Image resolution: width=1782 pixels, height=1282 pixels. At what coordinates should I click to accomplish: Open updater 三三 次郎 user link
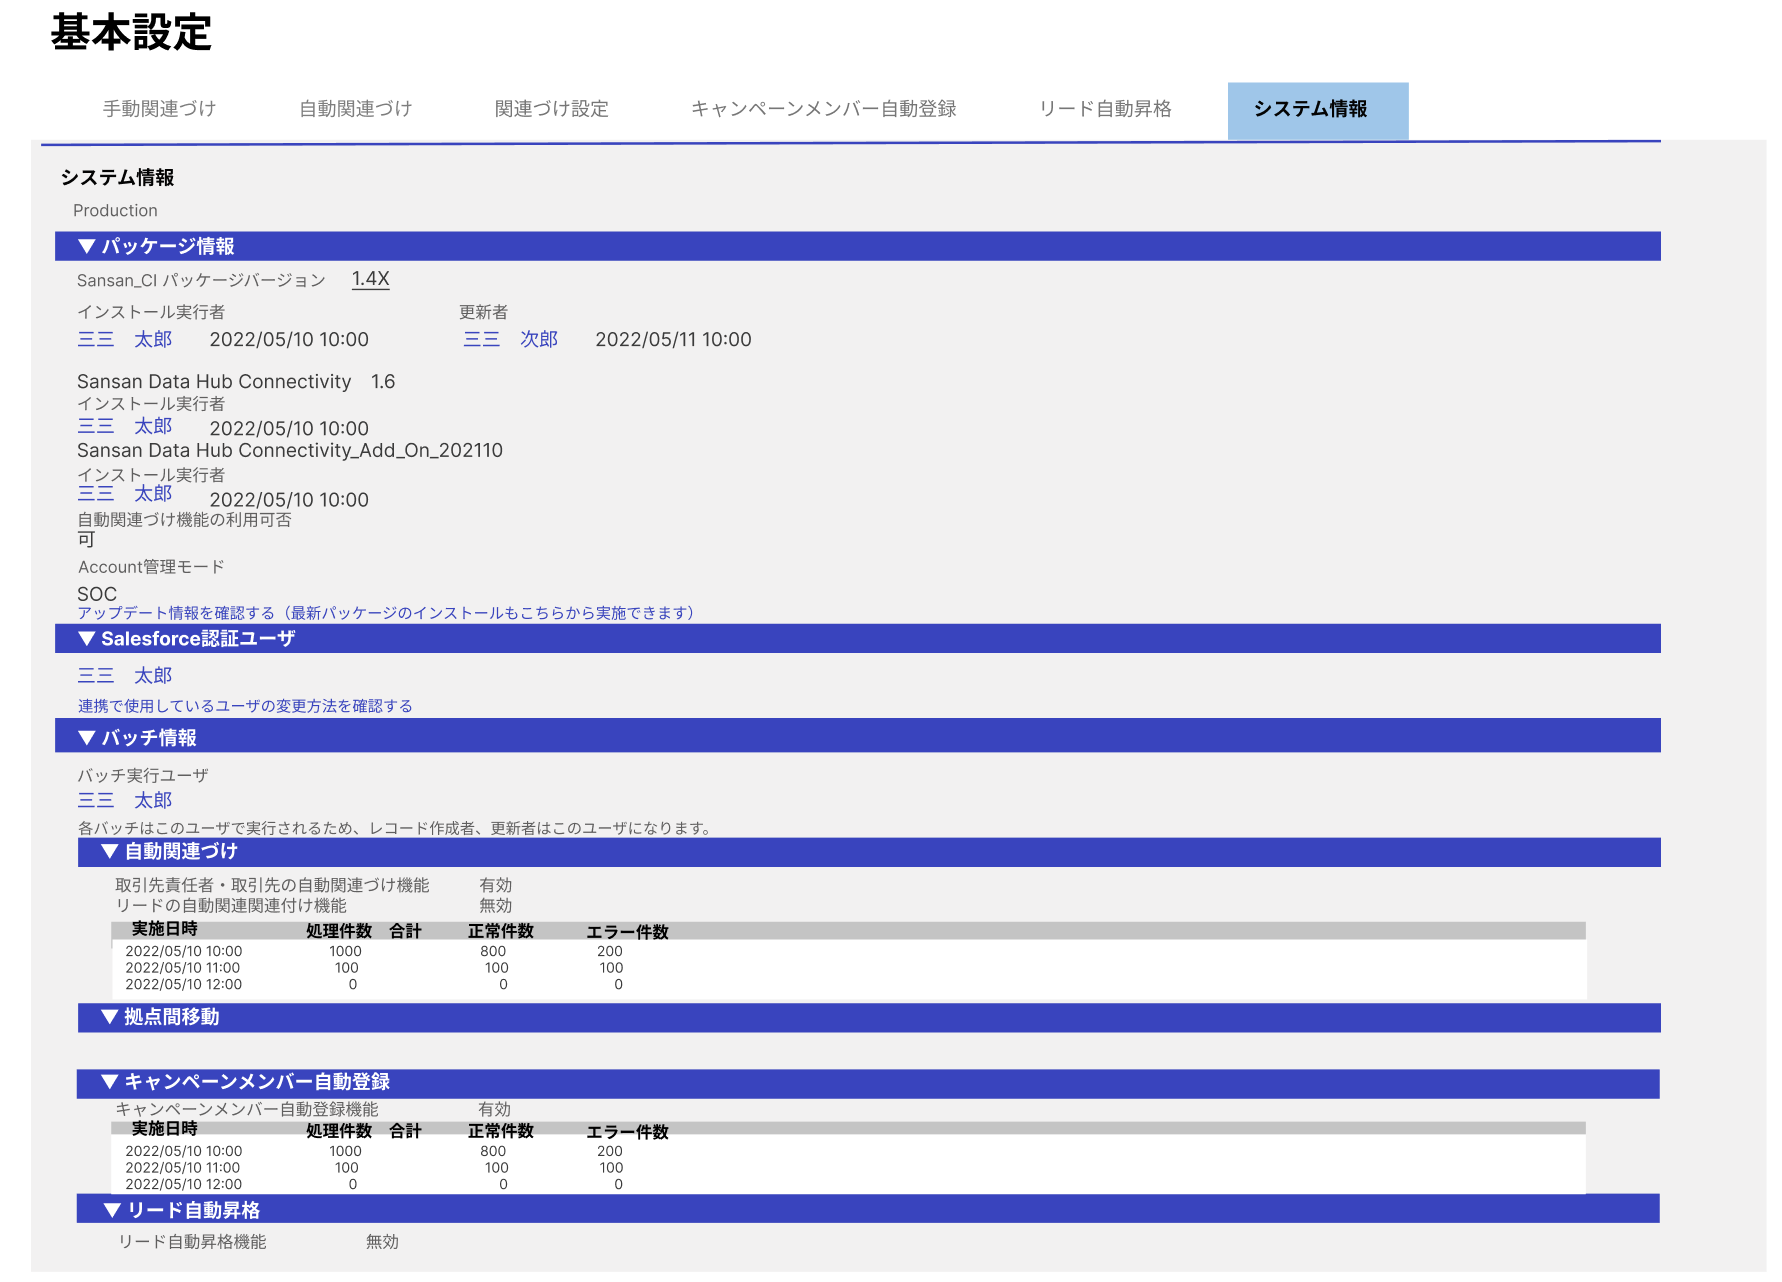510,340
